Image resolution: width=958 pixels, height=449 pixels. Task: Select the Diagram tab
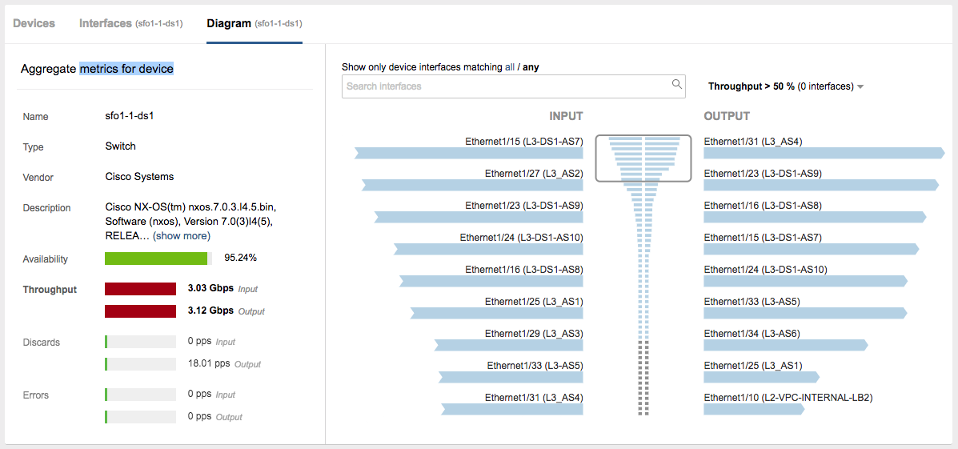tap(254, 23)
